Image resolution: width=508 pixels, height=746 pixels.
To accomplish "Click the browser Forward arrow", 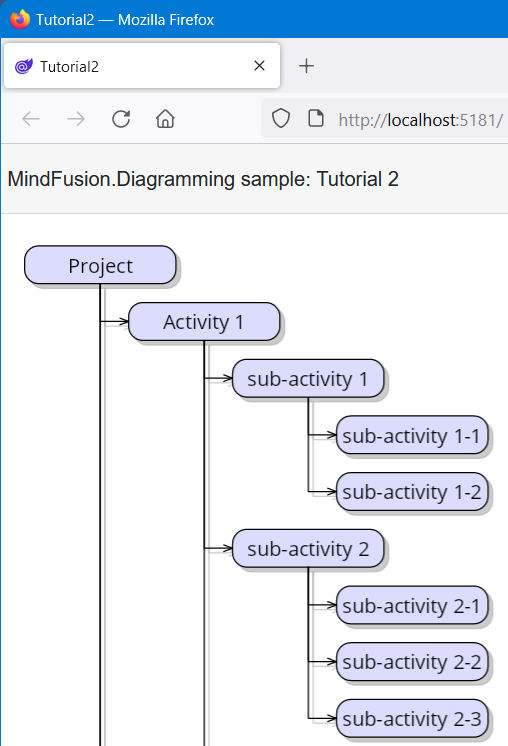I will click(x=76, y=119).
